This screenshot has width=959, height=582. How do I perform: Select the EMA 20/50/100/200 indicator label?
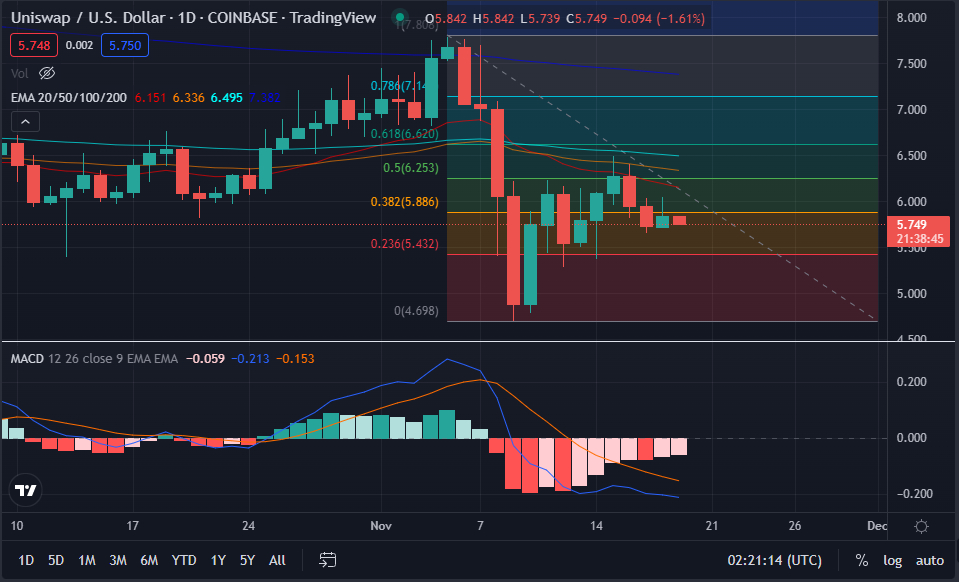point(68,98)
